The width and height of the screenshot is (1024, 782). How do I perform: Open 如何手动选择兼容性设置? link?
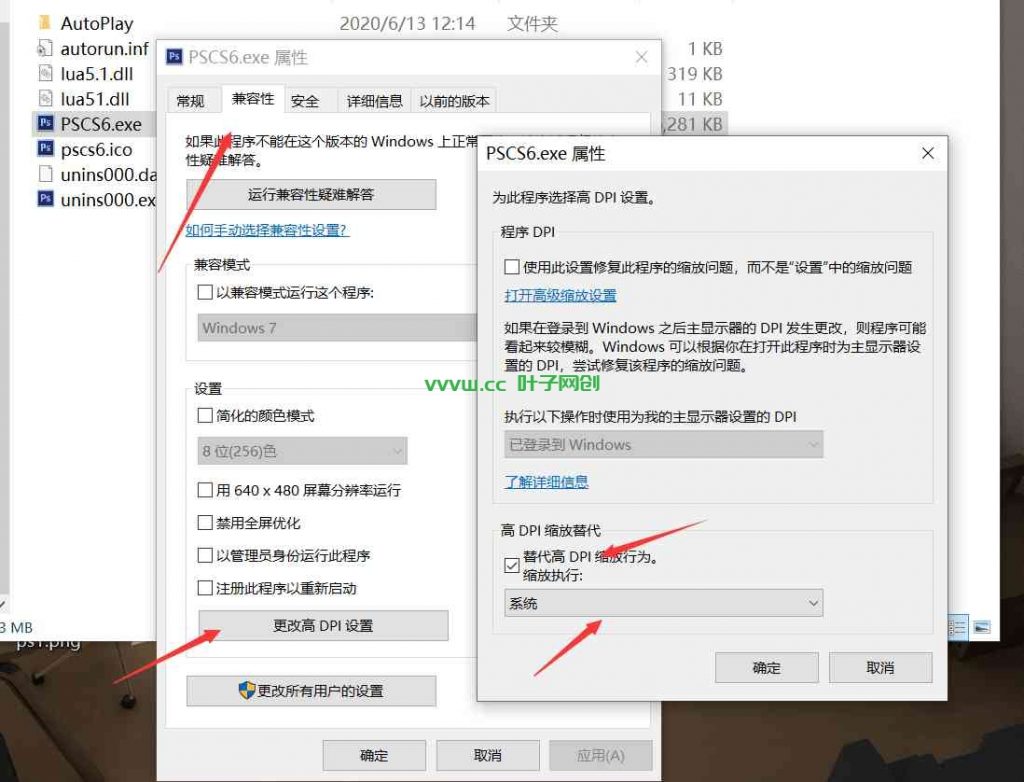[267, 230]
